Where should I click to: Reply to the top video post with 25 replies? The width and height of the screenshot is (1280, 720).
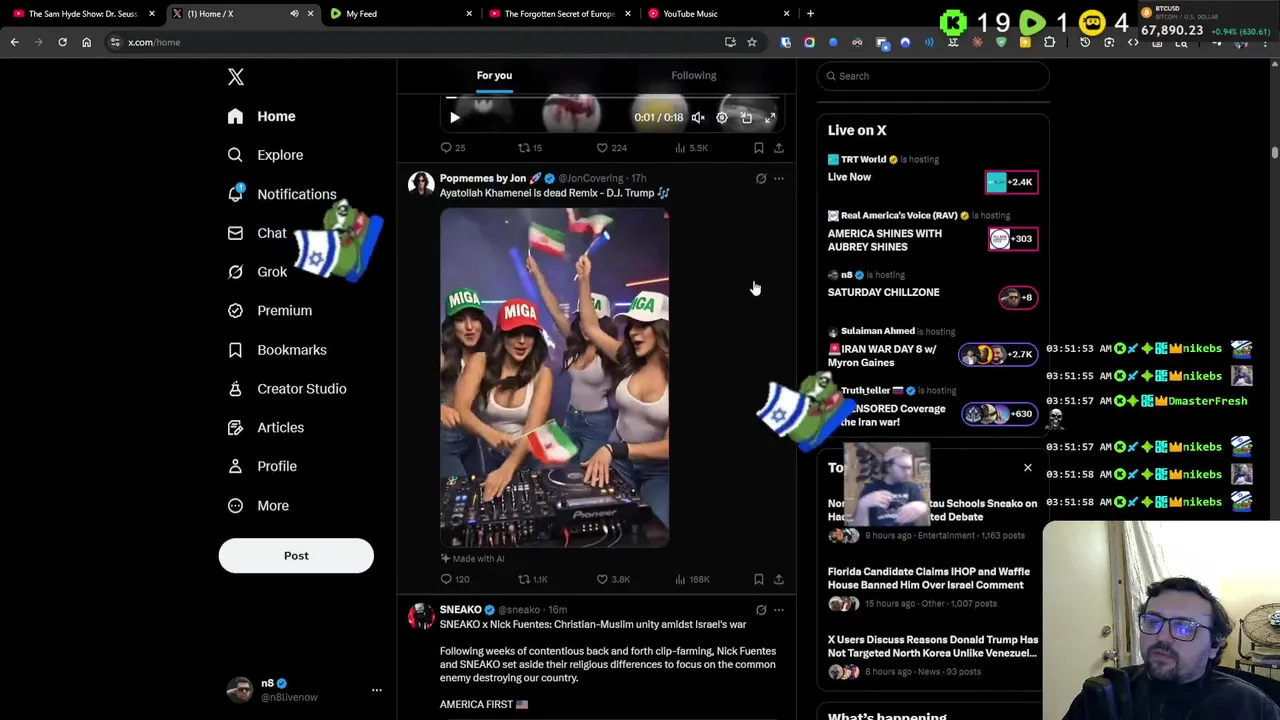point(453,148)
